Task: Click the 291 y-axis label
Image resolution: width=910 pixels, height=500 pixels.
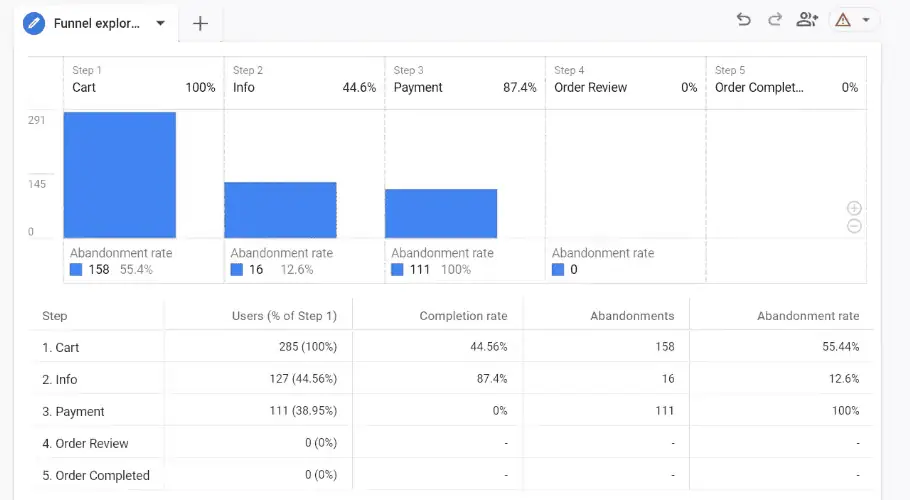Action: pyautogui.click(x=37, y=120)
